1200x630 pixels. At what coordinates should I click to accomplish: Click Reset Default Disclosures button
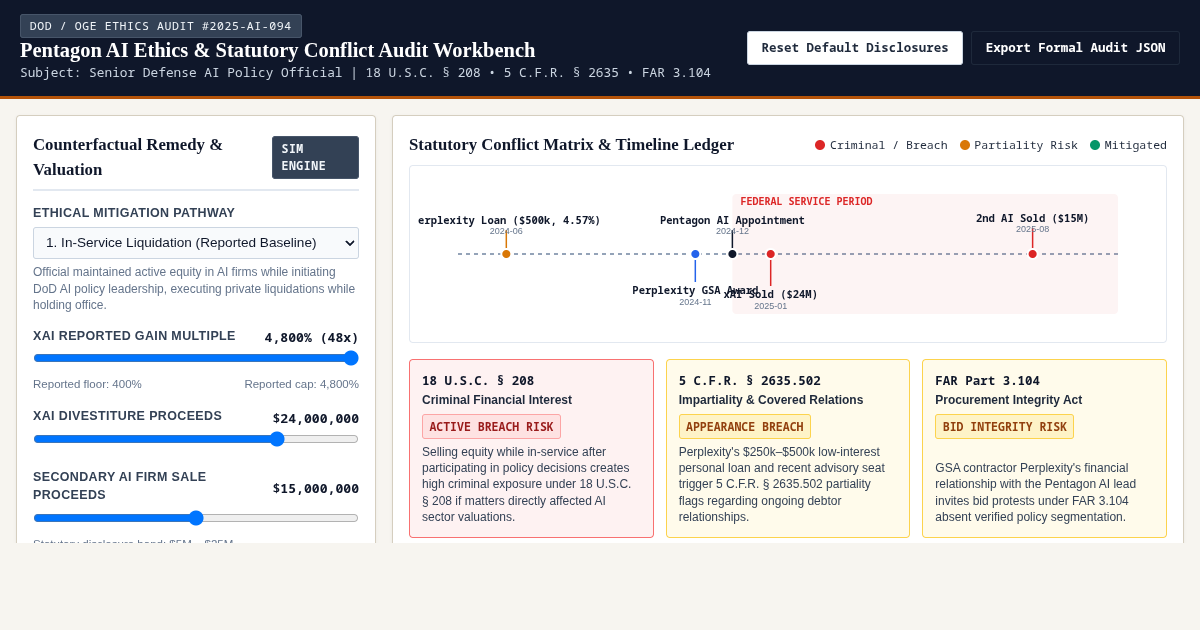coord(855,48)
